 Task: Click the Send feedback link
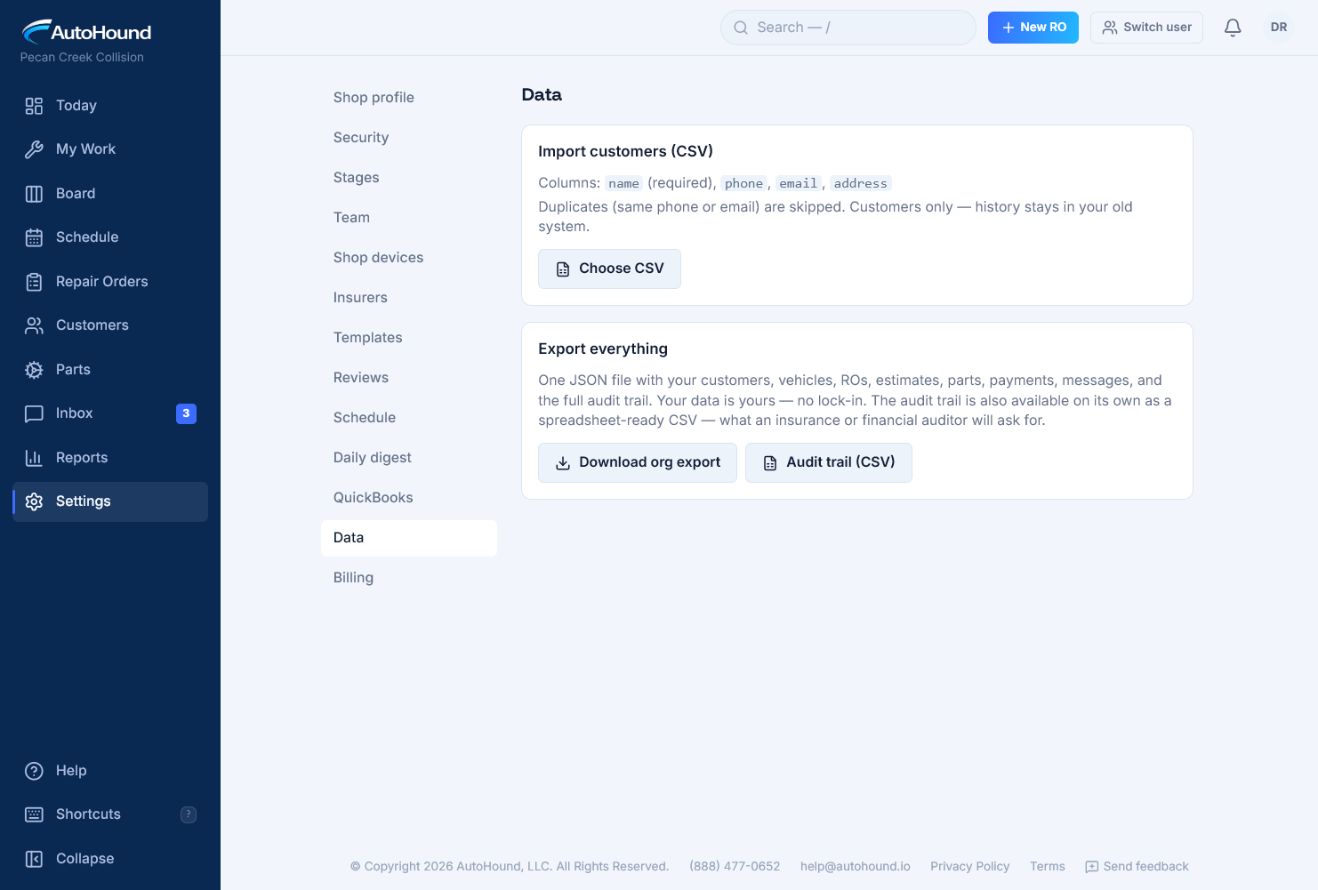click(1137, 867)
